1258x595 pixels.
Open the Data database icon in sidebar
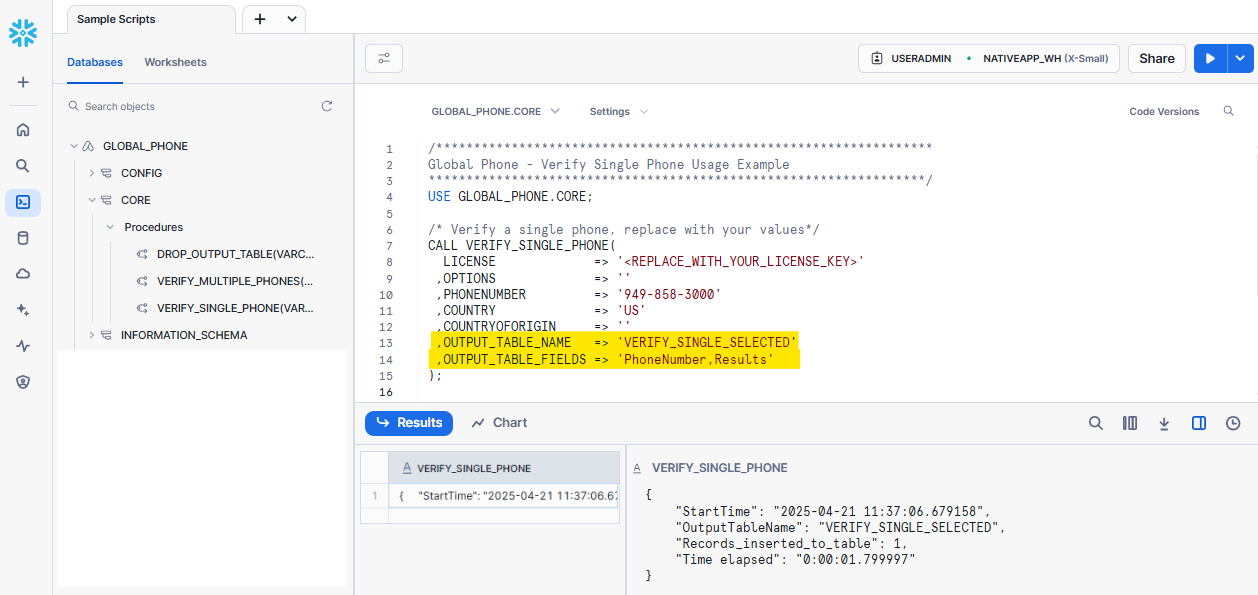[x=23, y=238]
